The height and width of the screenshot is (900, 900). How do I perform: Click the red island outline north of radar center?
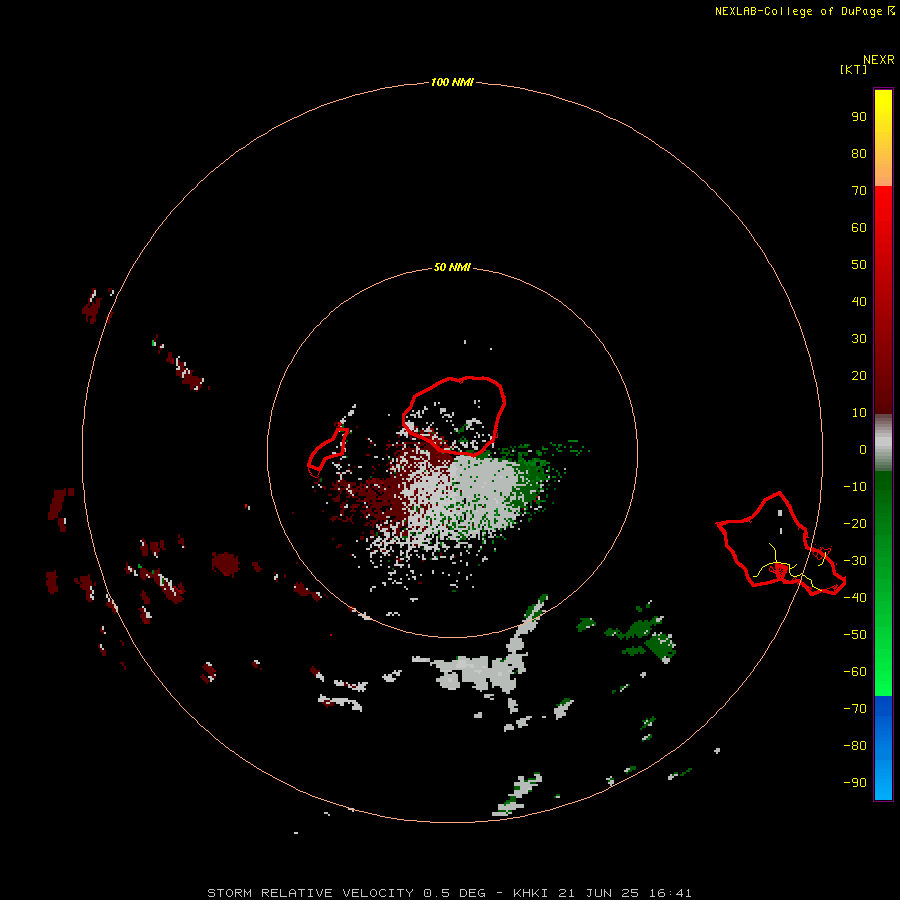[453, 416]
